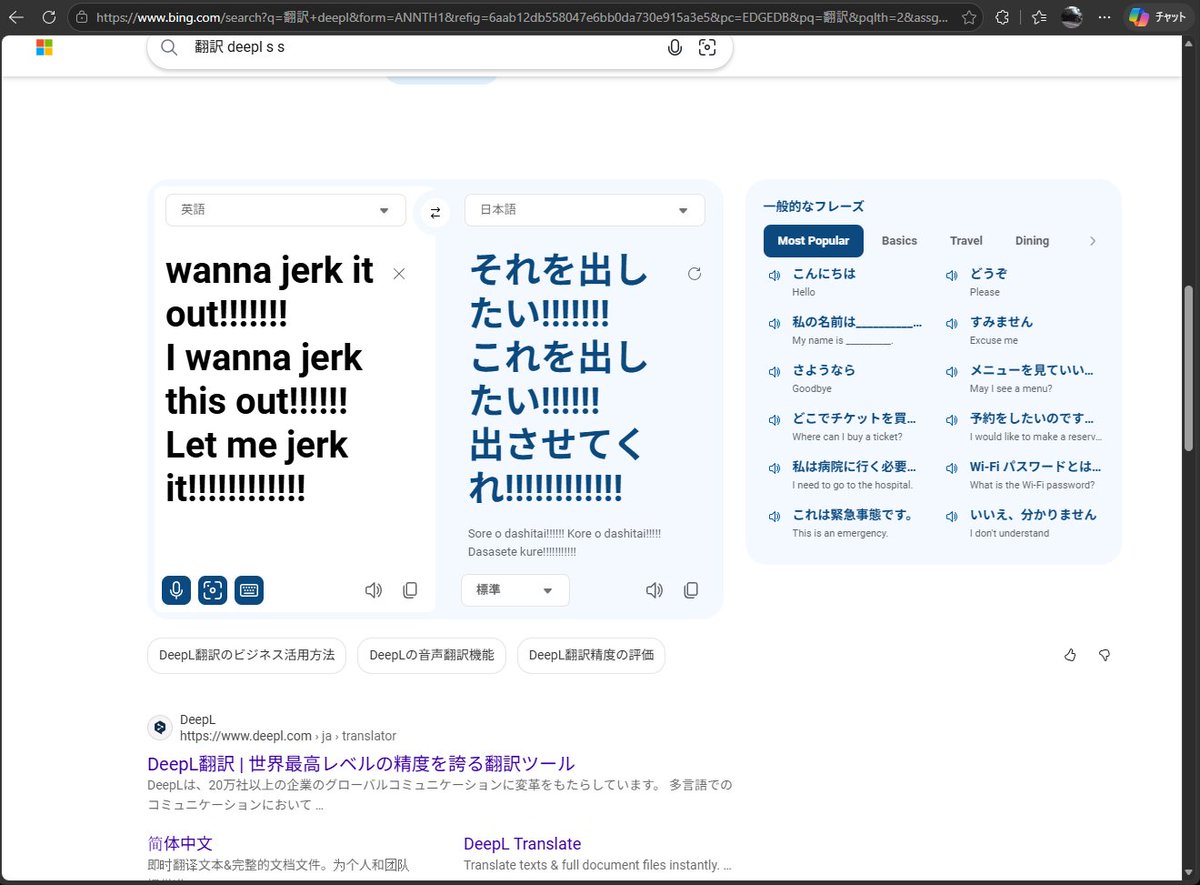This screenshot has width=1200, height=885.
Task: Copy the Japanese translation
Action: pos(691,590)
